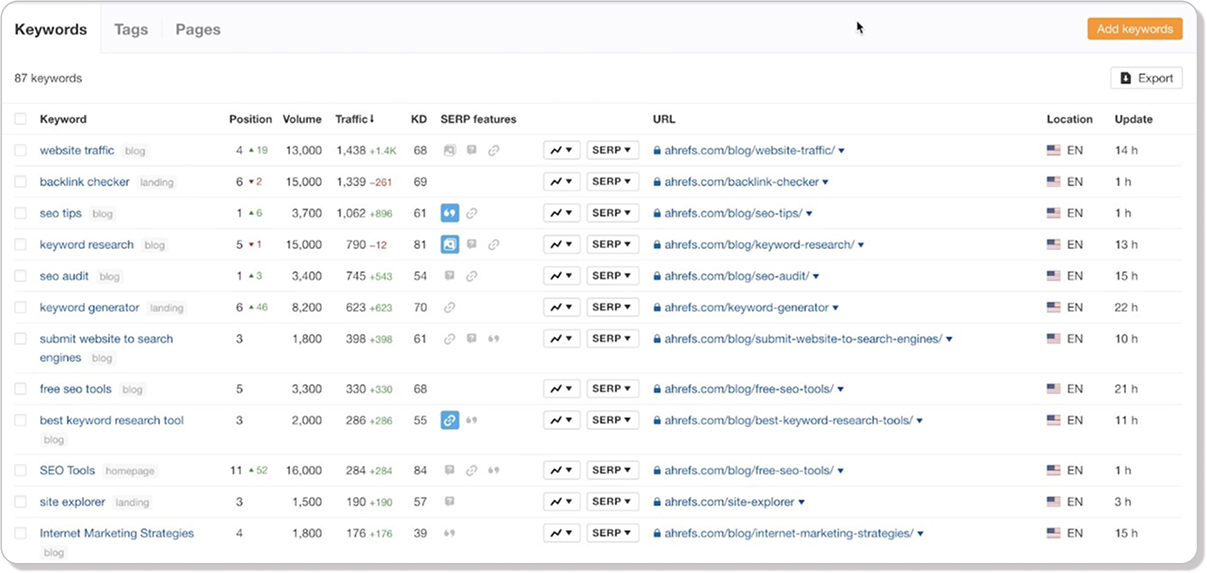Click quote icon in SEO Tools row
Image resolution: width=1207 pixels, height=573 pixels.
[494, 470]
